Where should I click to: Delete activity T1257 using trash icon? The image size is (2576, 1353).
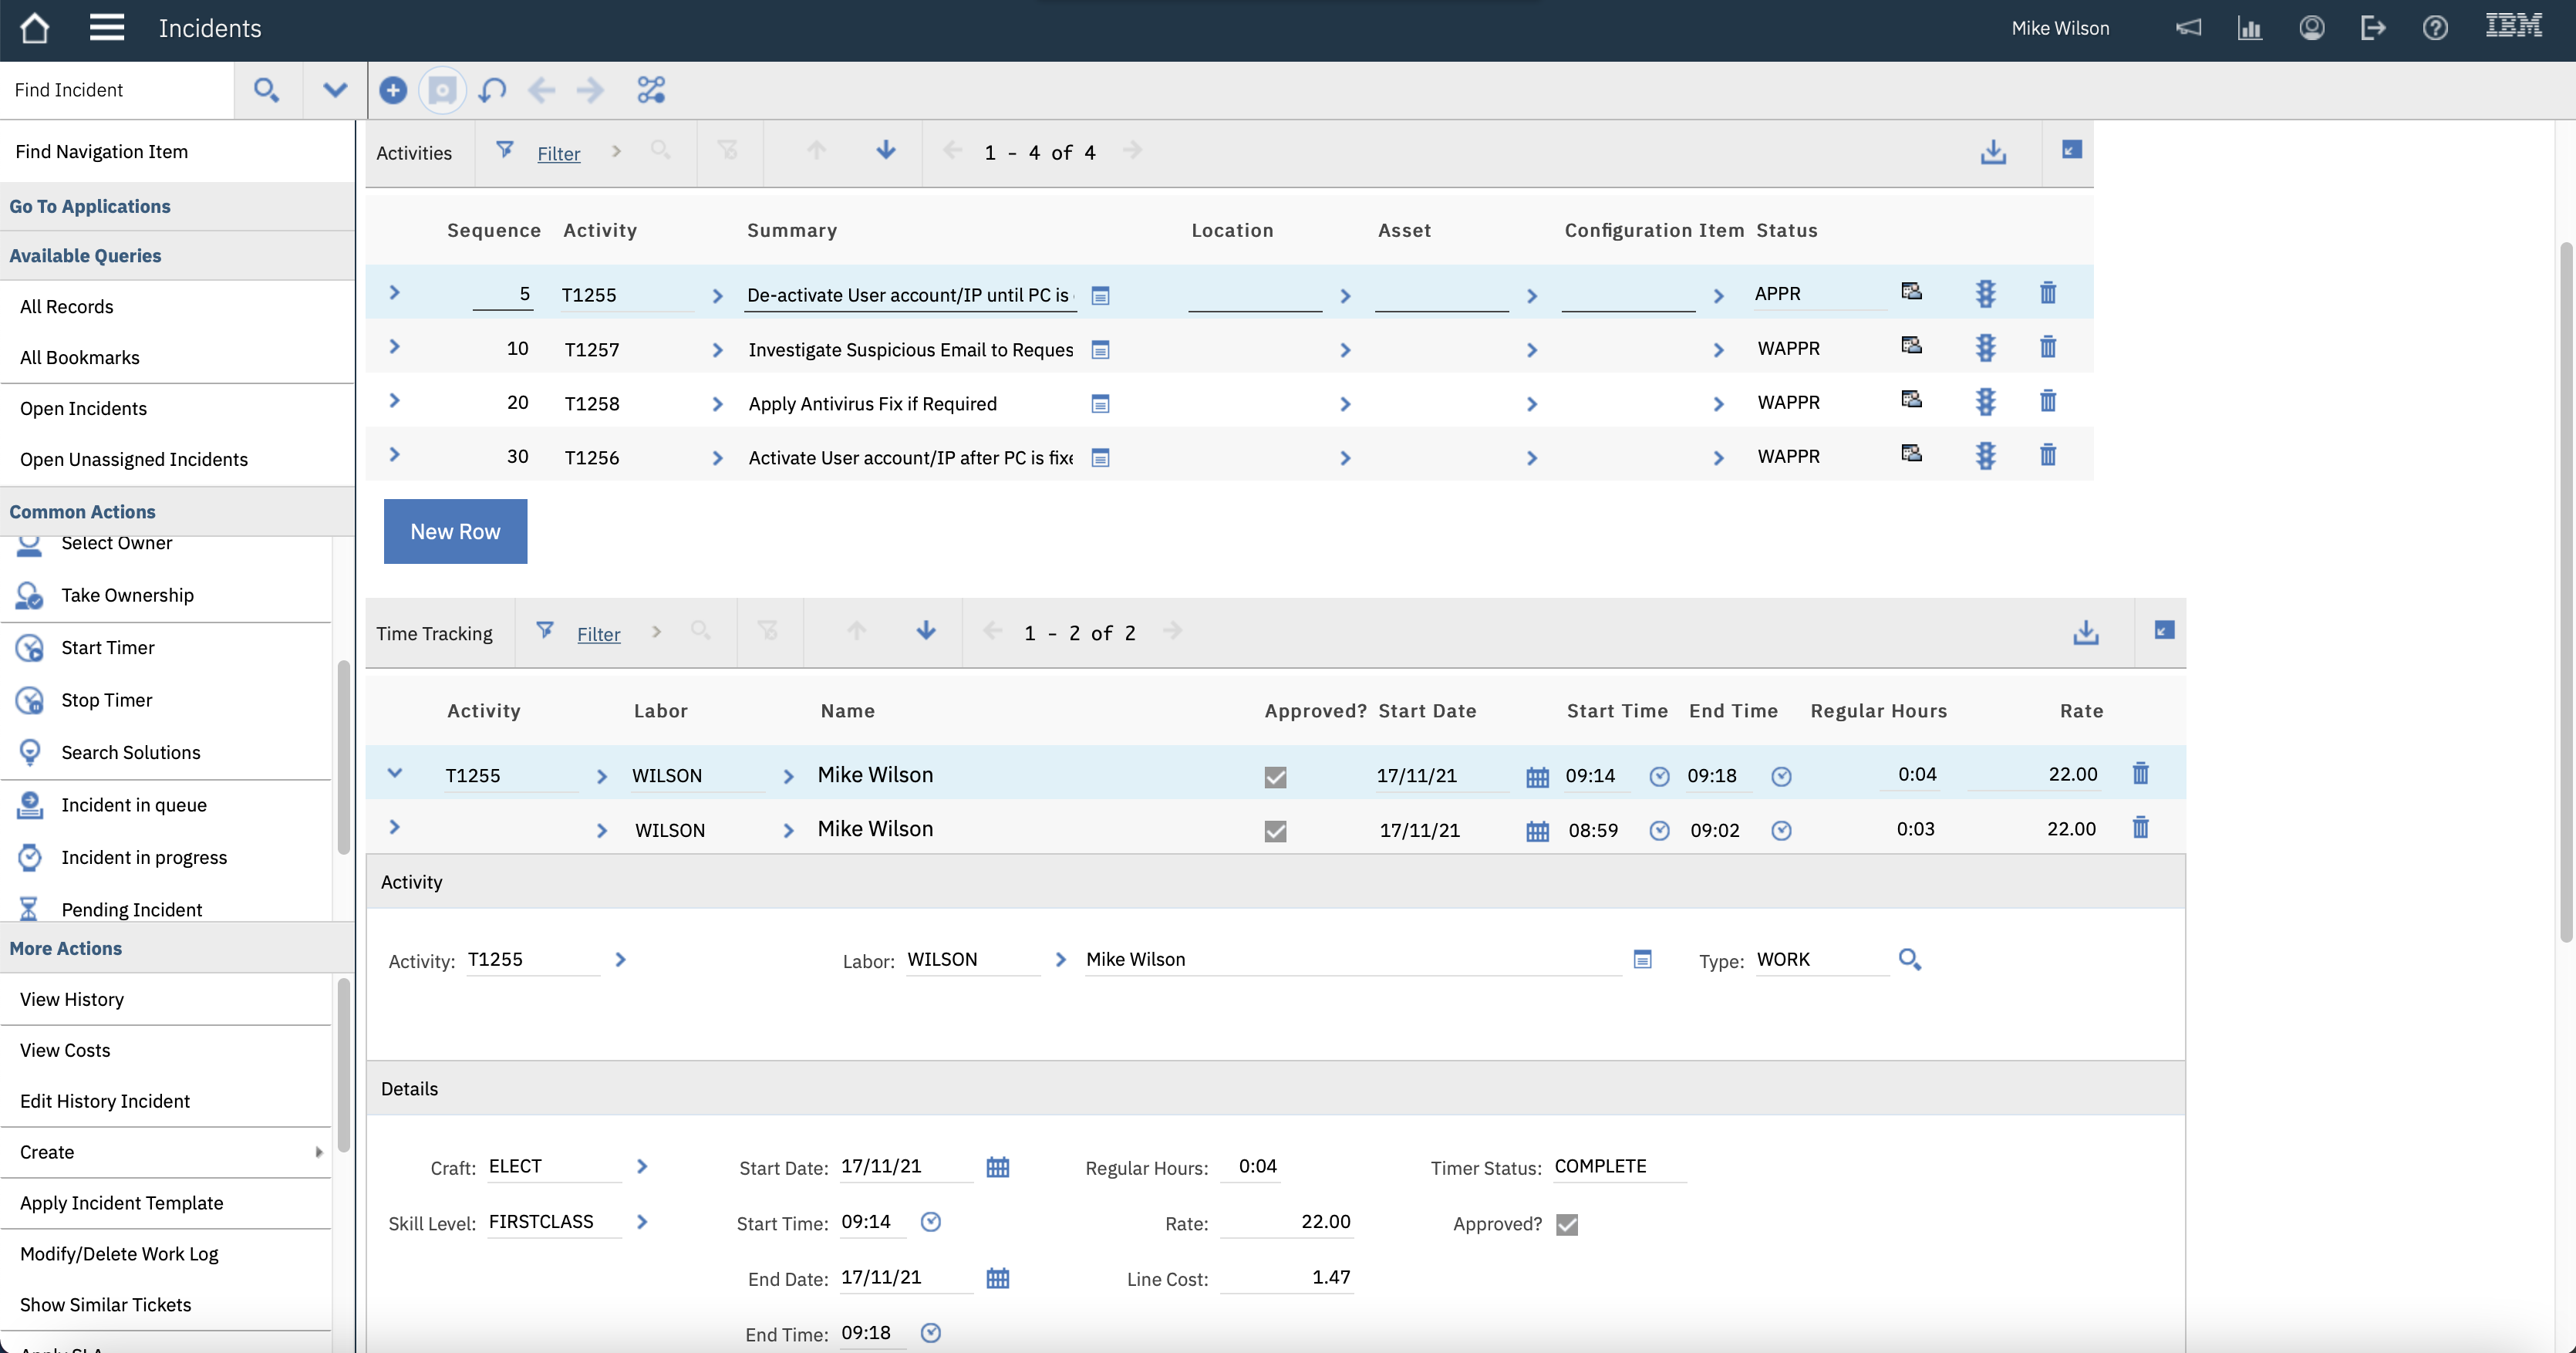pyautogui.click(x=2047, y=348)
